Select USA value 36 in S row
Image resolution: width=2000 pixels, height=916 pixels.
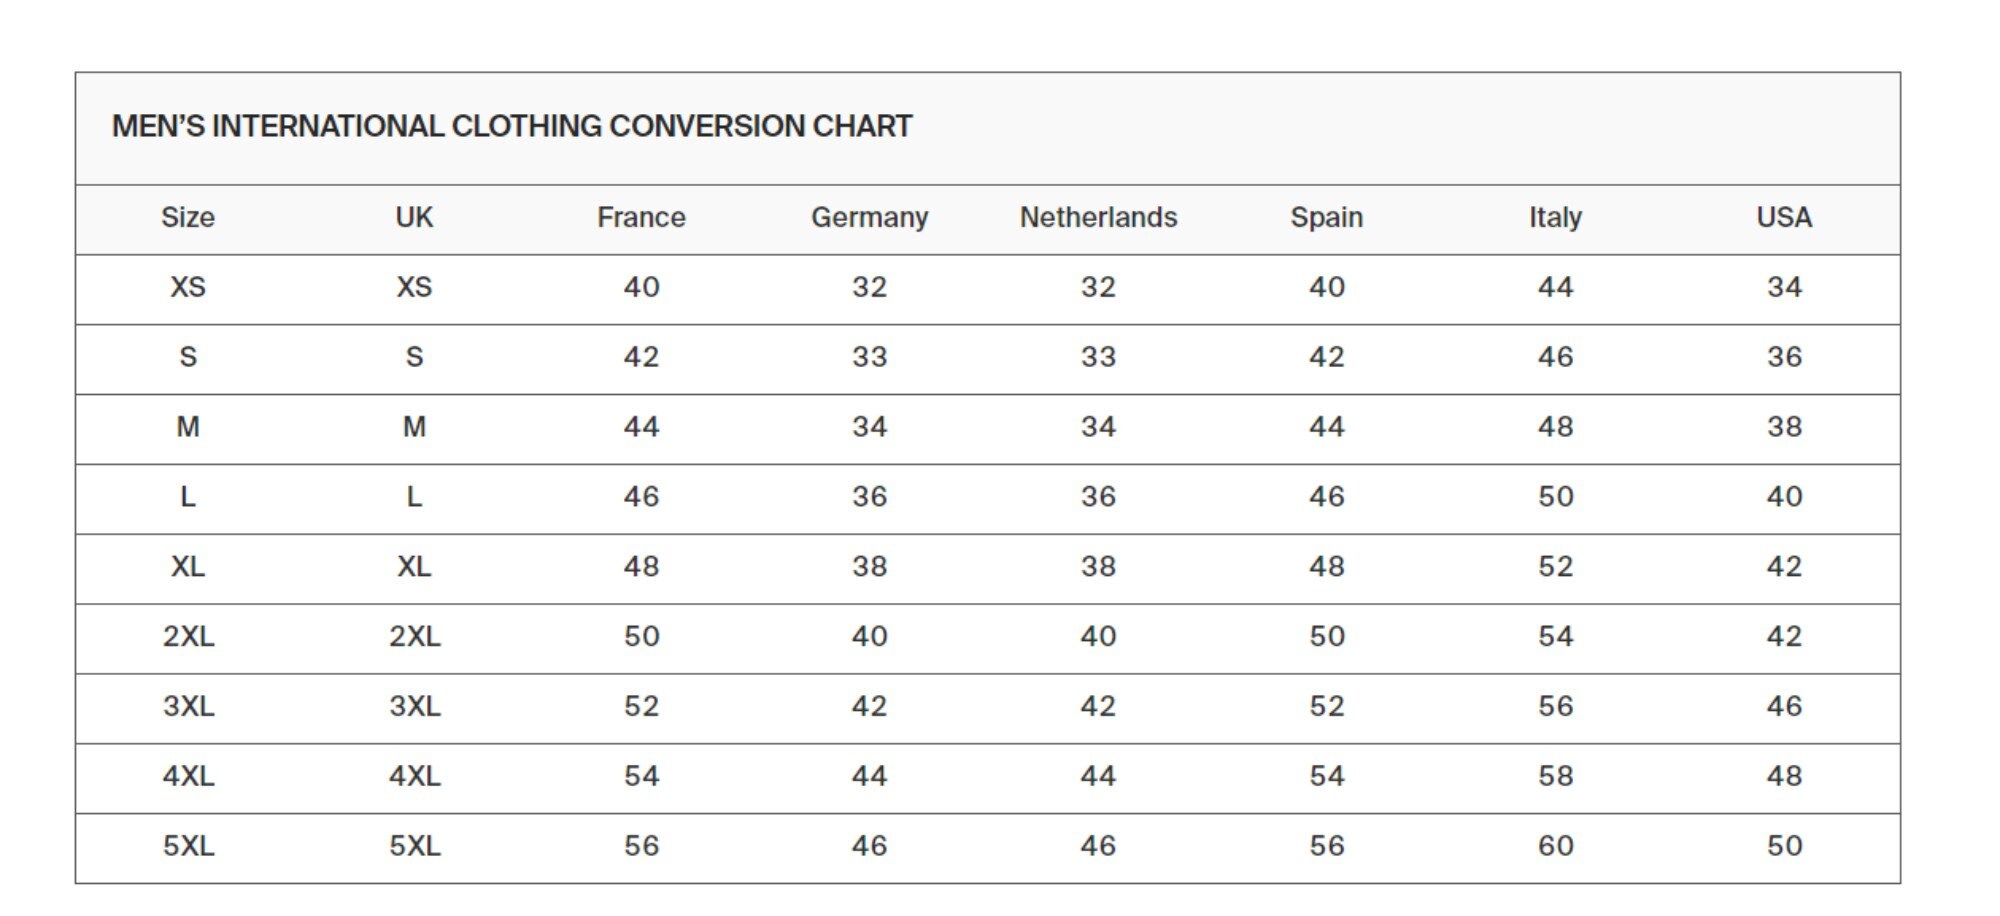click(x=1784, y=357)
